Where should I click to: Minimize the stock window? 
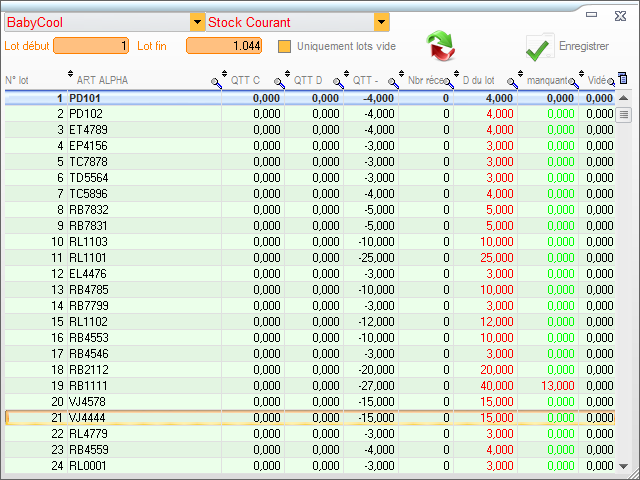(x=591, y=14)
